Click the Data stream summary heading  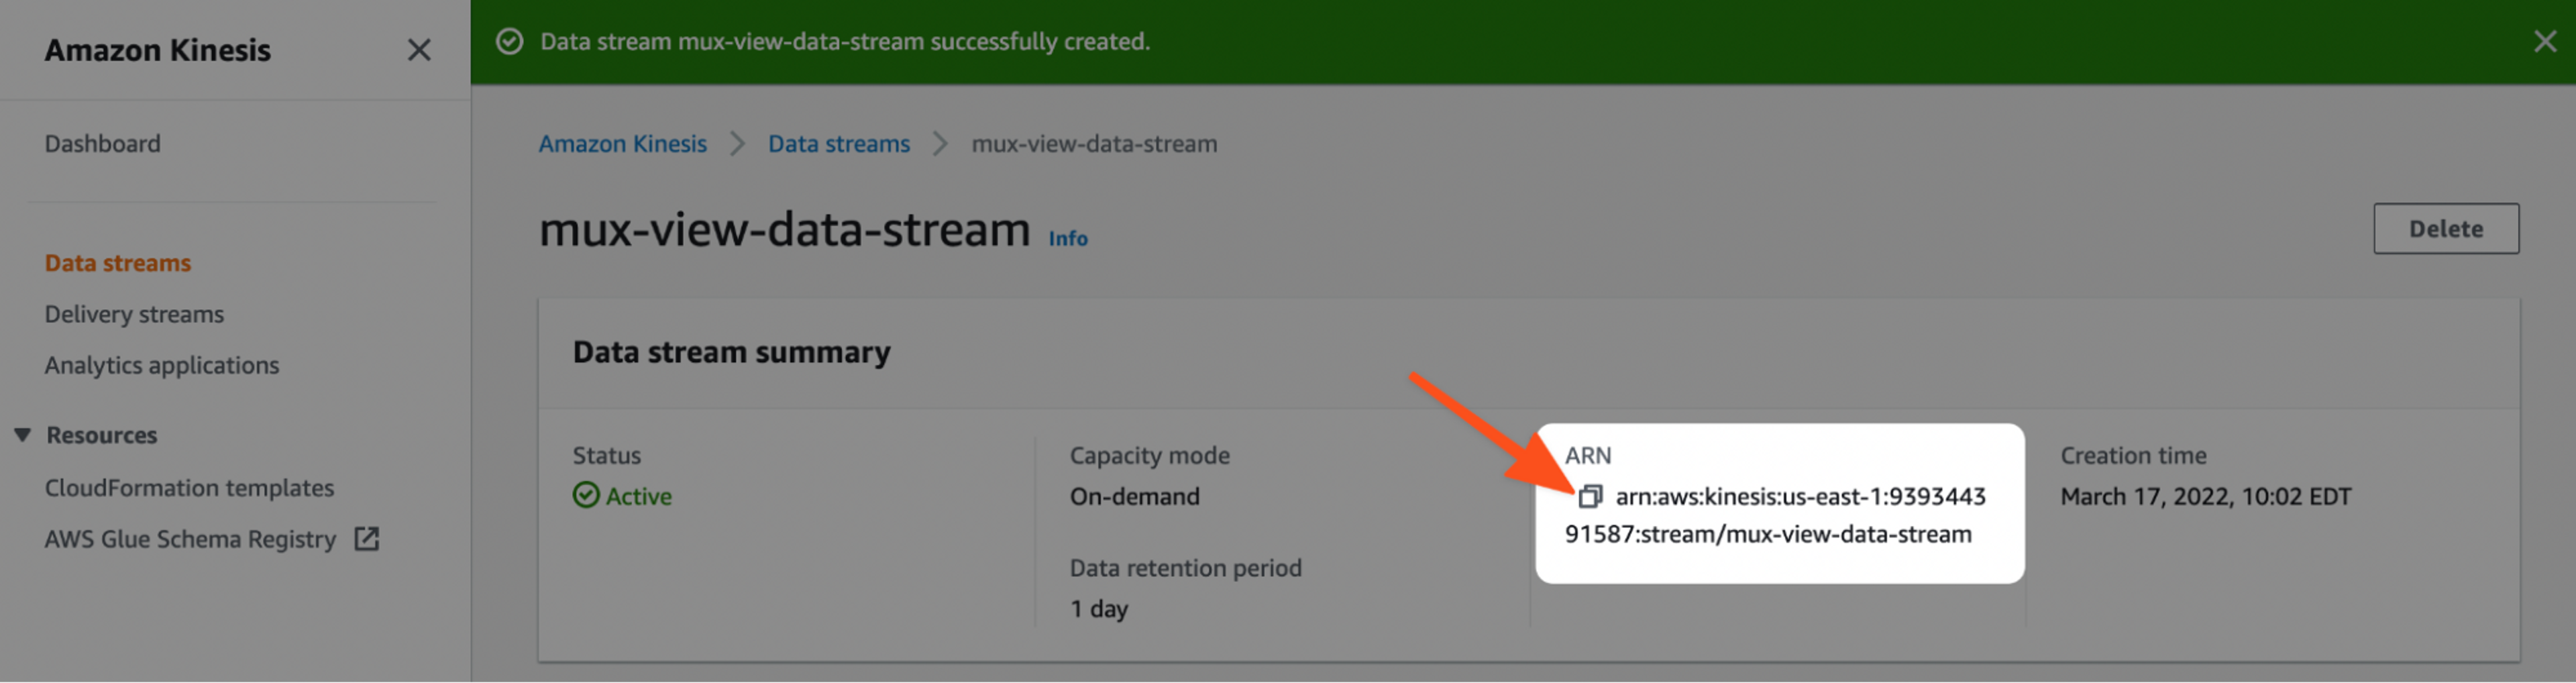tap(731, 352)
